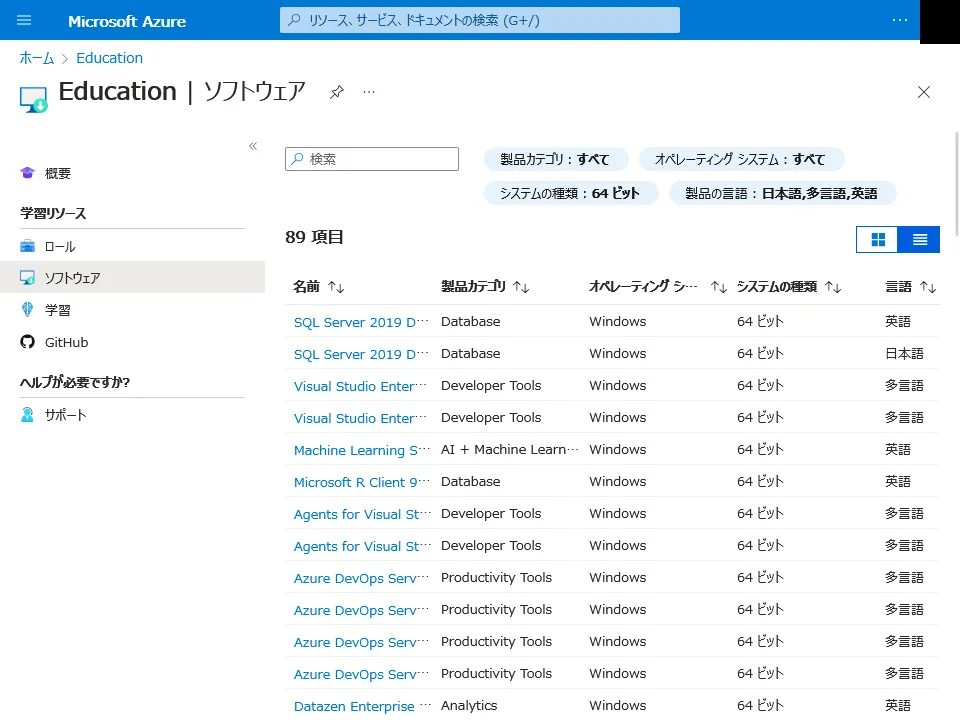Screen dimensions: 960x720
Task: Switch to grid tile view
Action: coord(878,240)
